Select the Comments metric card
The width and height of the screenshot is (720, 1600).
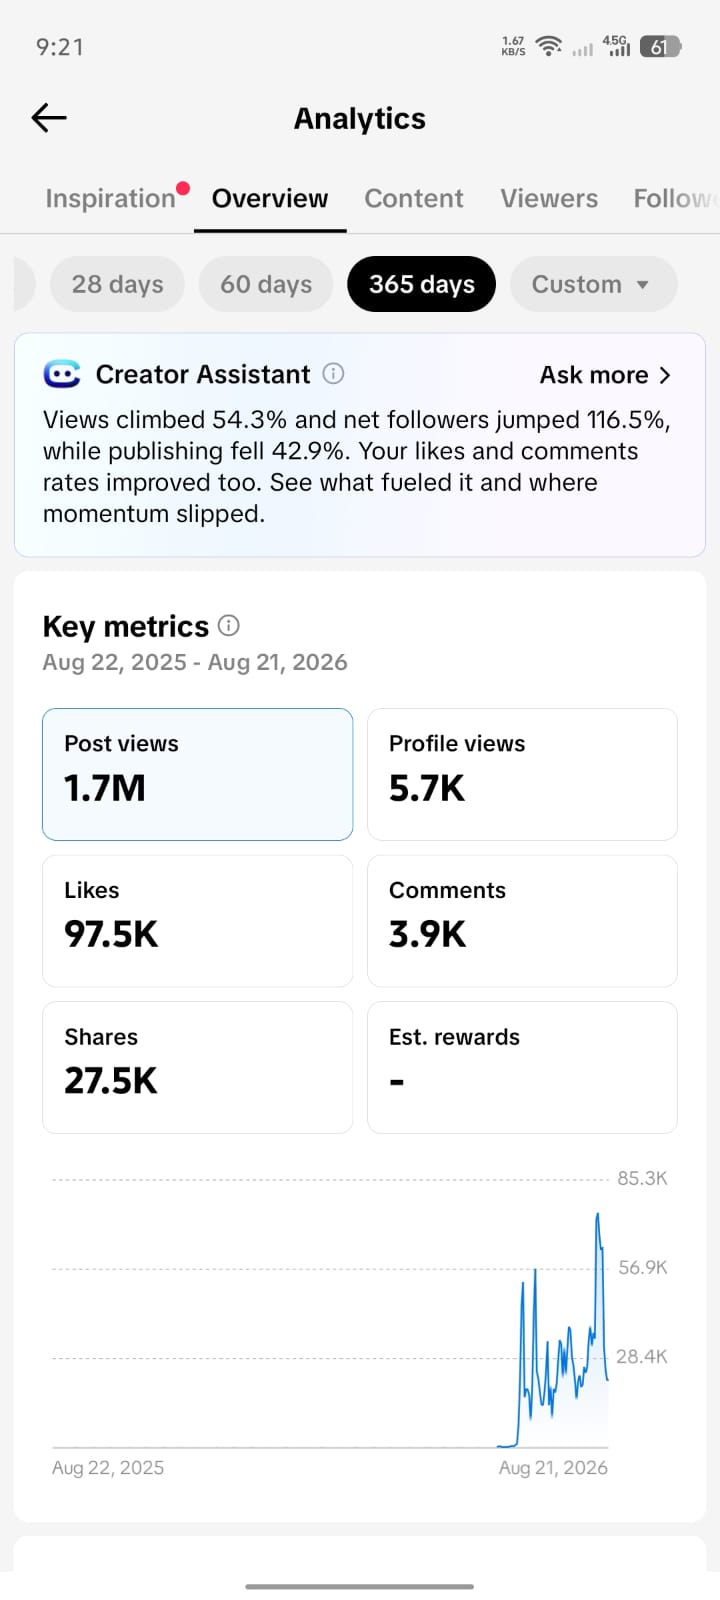(x=522, y=921)
